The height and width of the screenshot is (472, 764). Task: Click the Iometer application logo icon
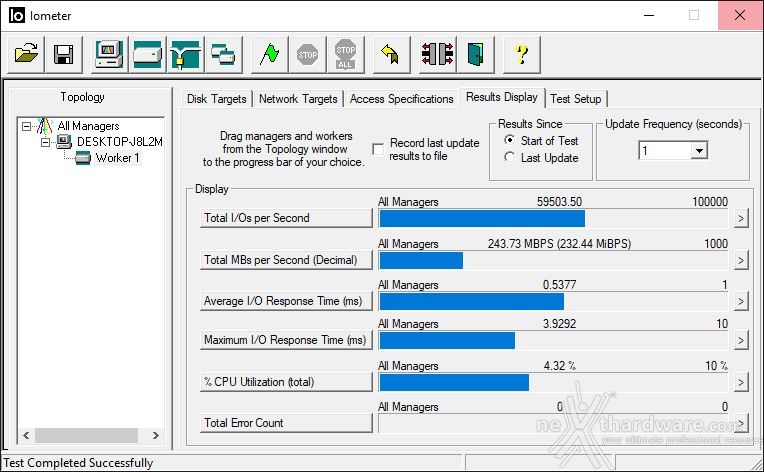coord(16,16)
